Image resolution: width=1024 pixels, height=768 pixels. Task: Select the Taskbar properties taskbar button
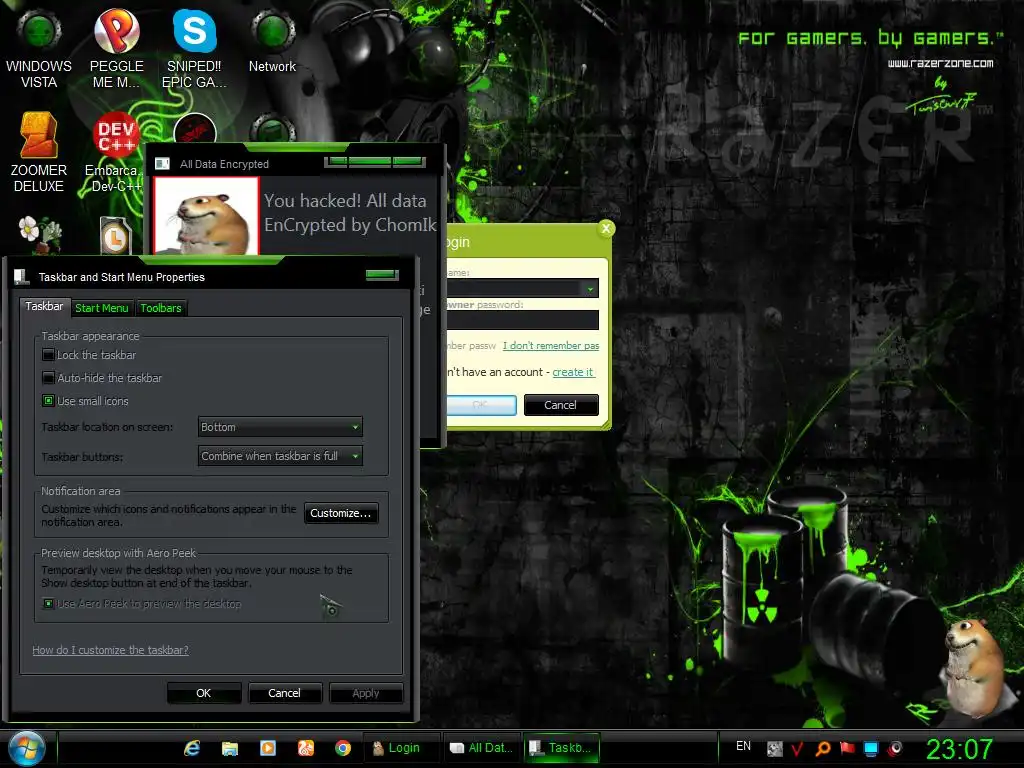(x=561, y=748)
